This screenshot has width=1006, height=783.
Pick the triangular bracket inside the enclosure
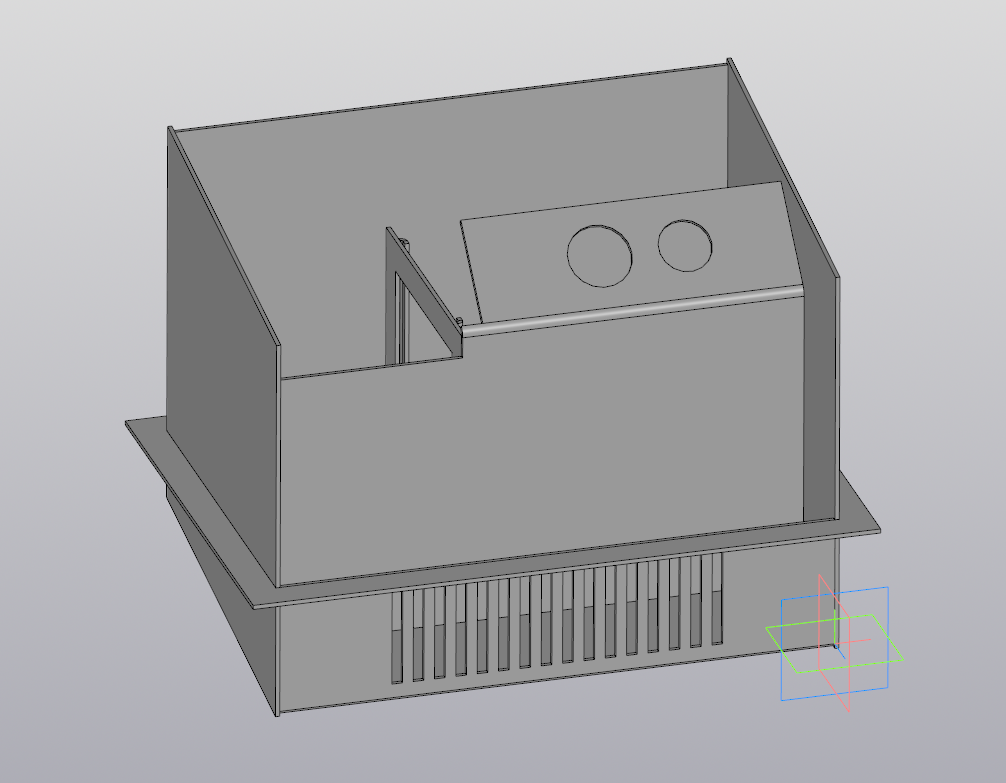click(423, 297)
